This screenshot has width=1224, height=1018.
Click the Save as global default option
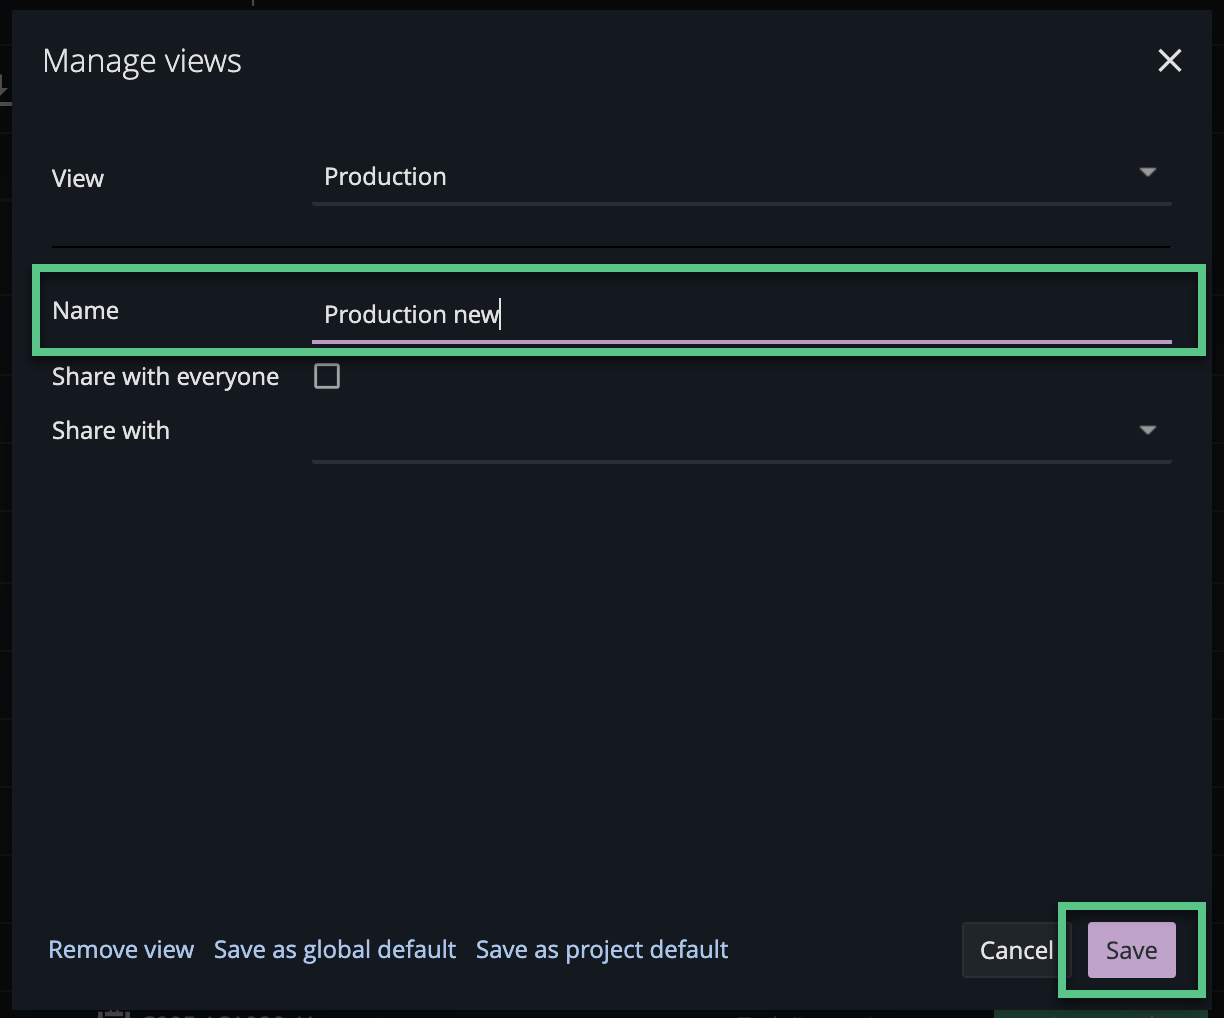[x=334, y=949]
